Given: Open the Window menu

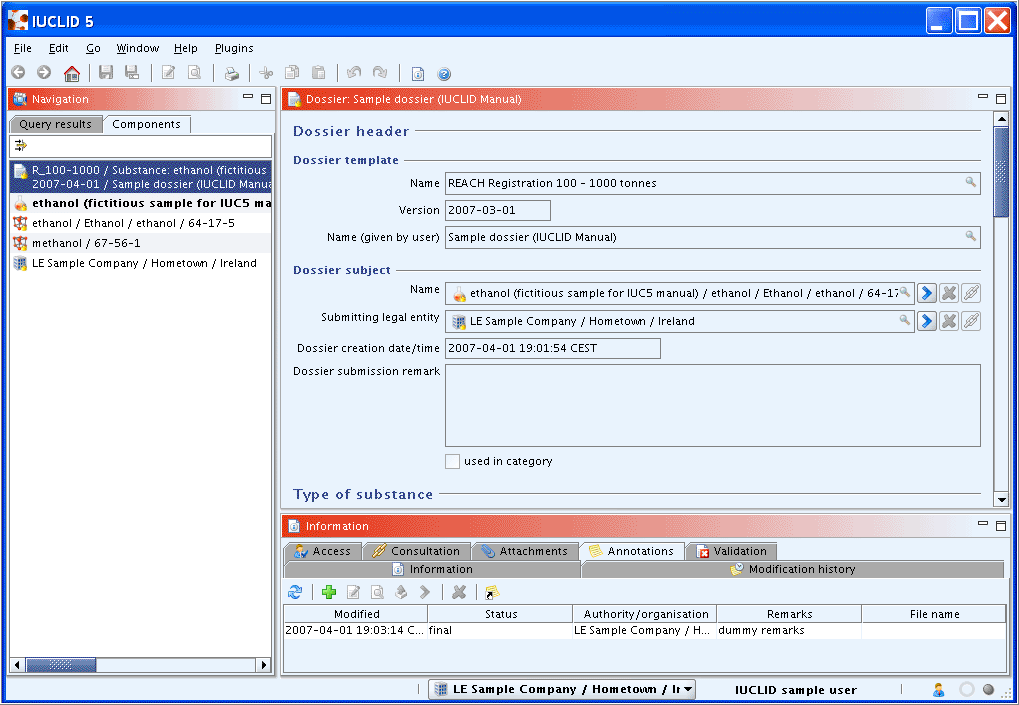Looking at the screenshot, I should [x=138, y=48].
